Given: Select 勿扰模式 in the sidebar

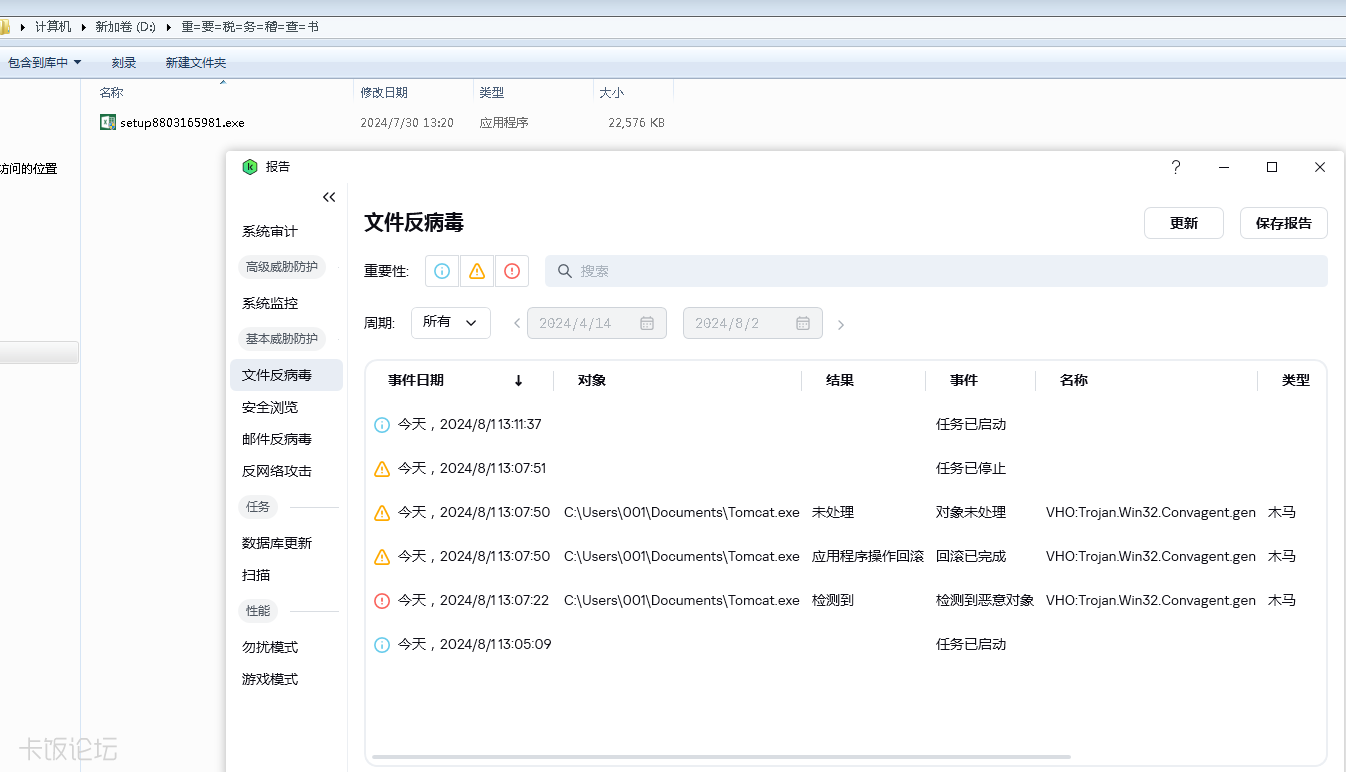Looking at the screenshot, I should 270,647.
